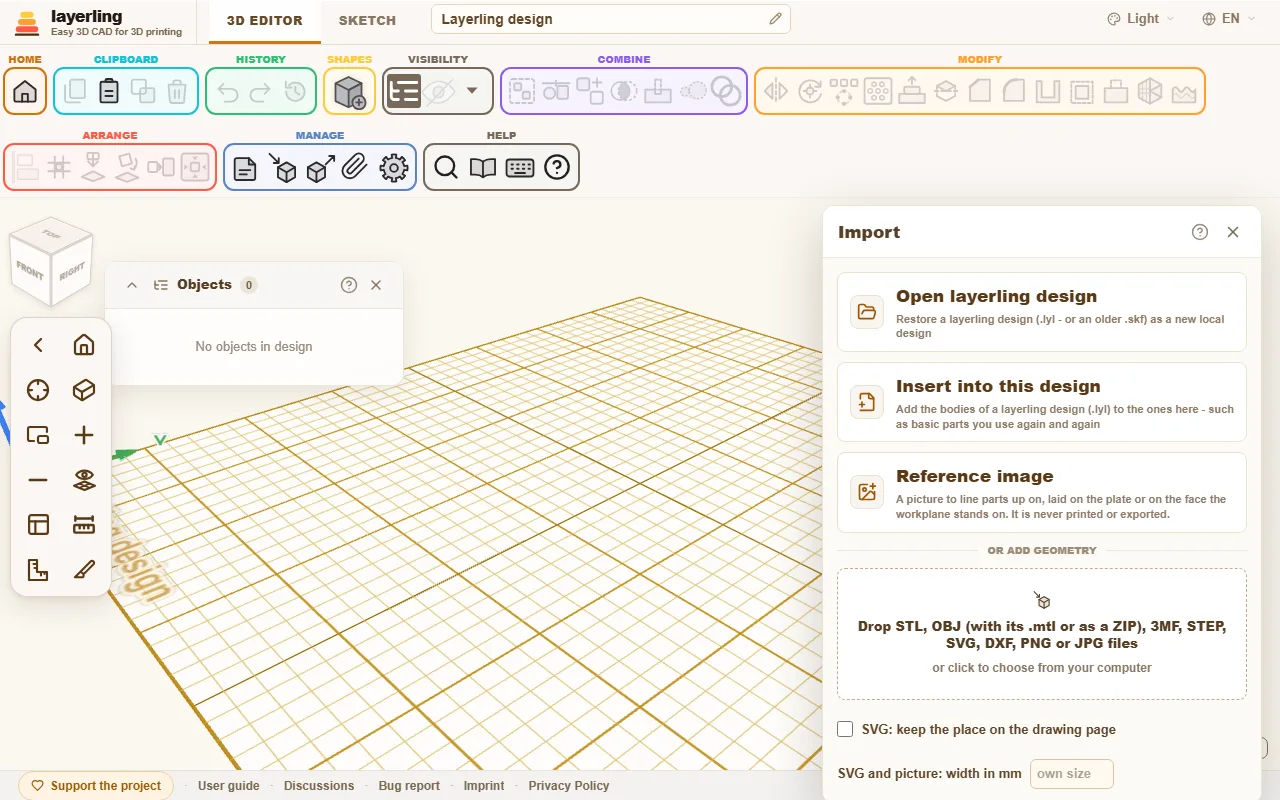Viewport: 1280px width, 800px height.
Task: Click the question mark icon in Help group
Action: (557, 168)
